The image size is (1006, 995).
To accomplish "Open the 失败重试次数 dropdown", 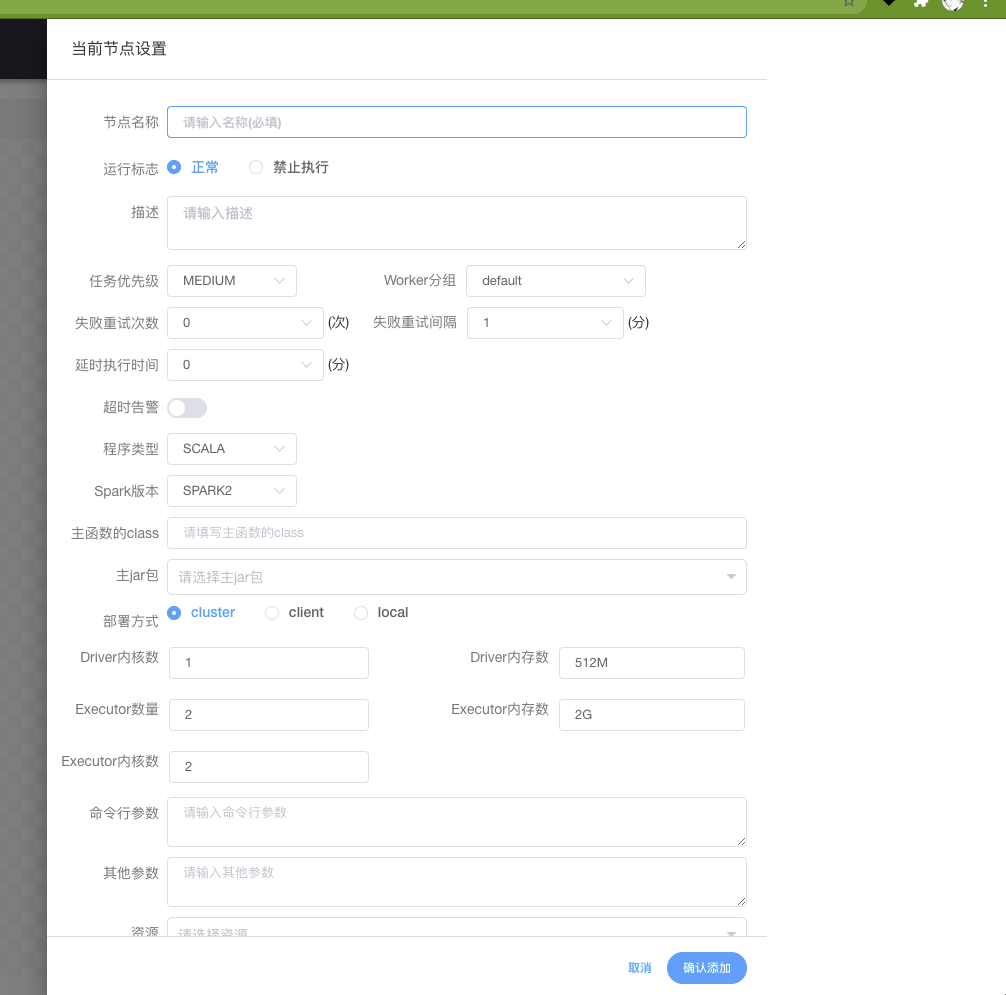I will (245, 323).
